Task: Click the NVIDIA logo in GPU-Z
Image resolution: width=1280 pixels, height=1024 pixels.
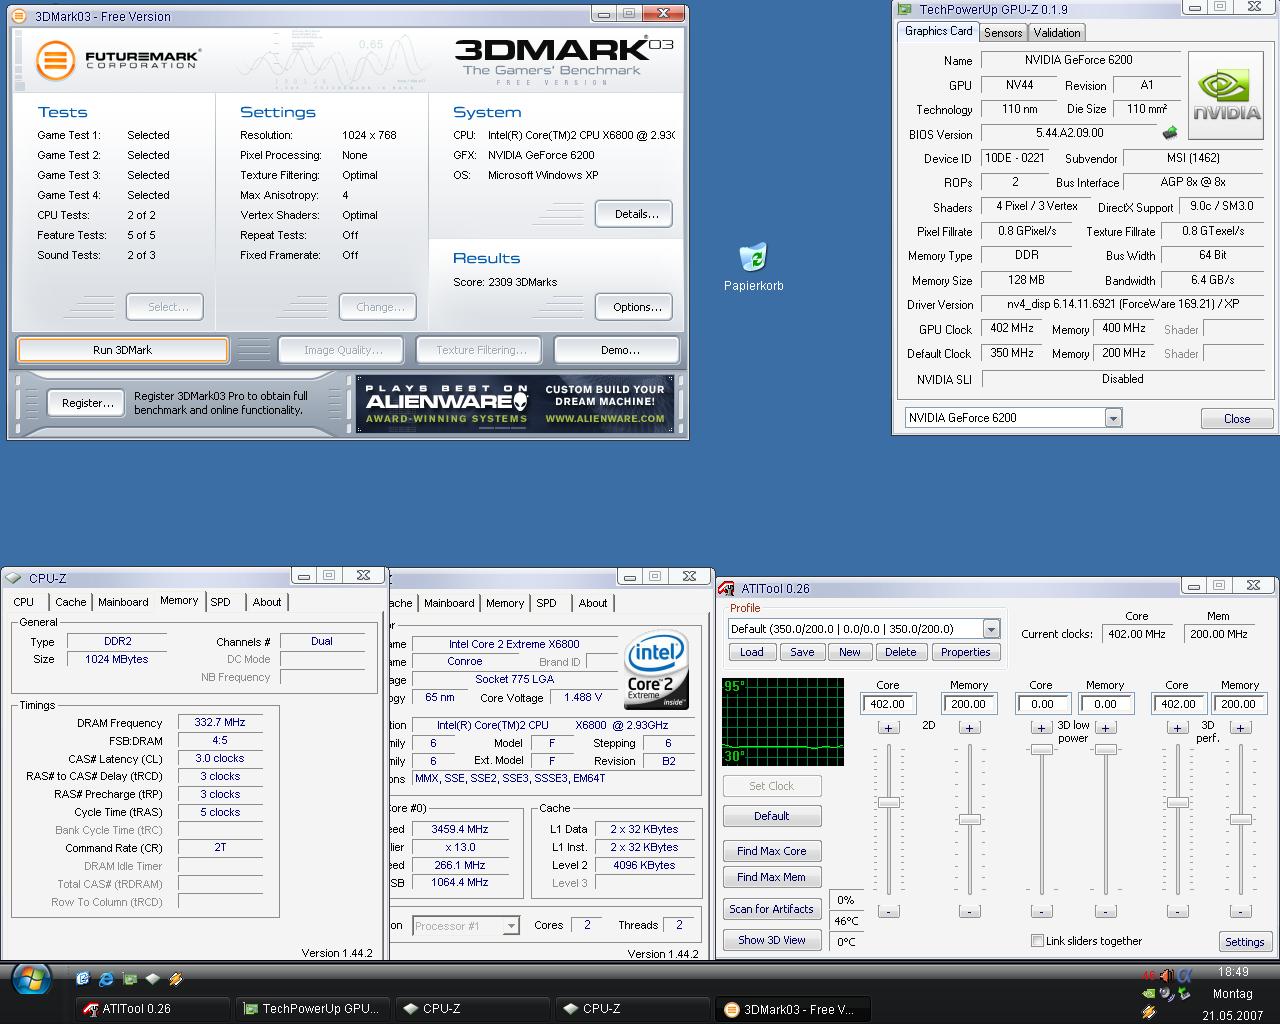Action: (x=1227, y=97)
